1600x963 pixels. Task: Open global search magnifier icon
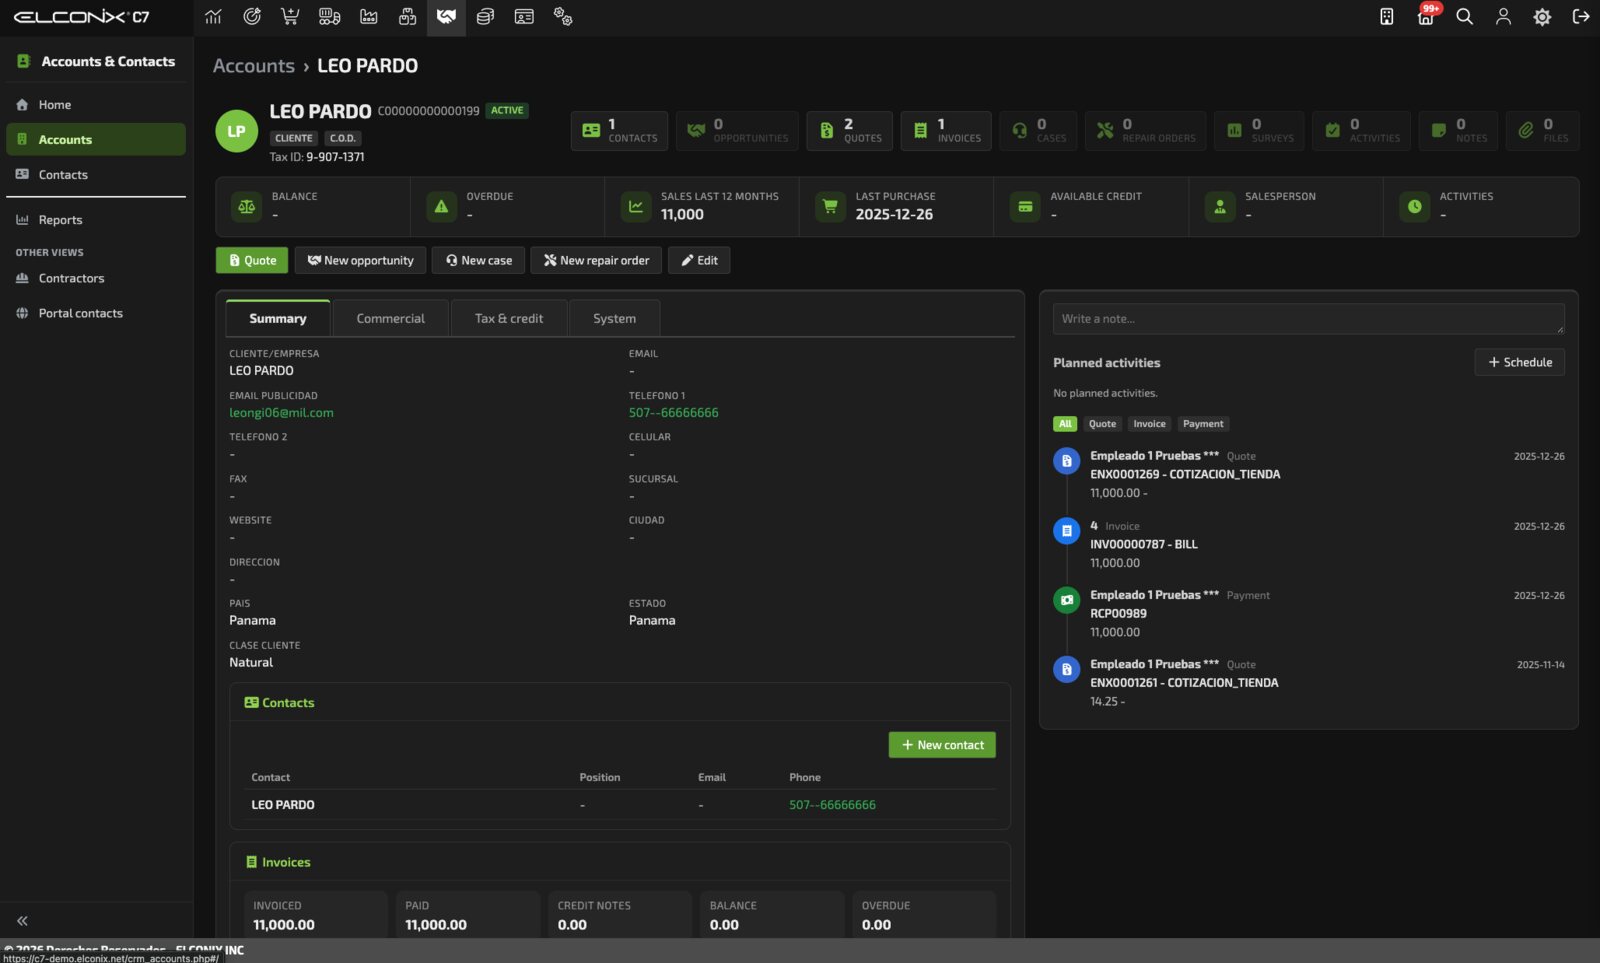pos(1464,17)
